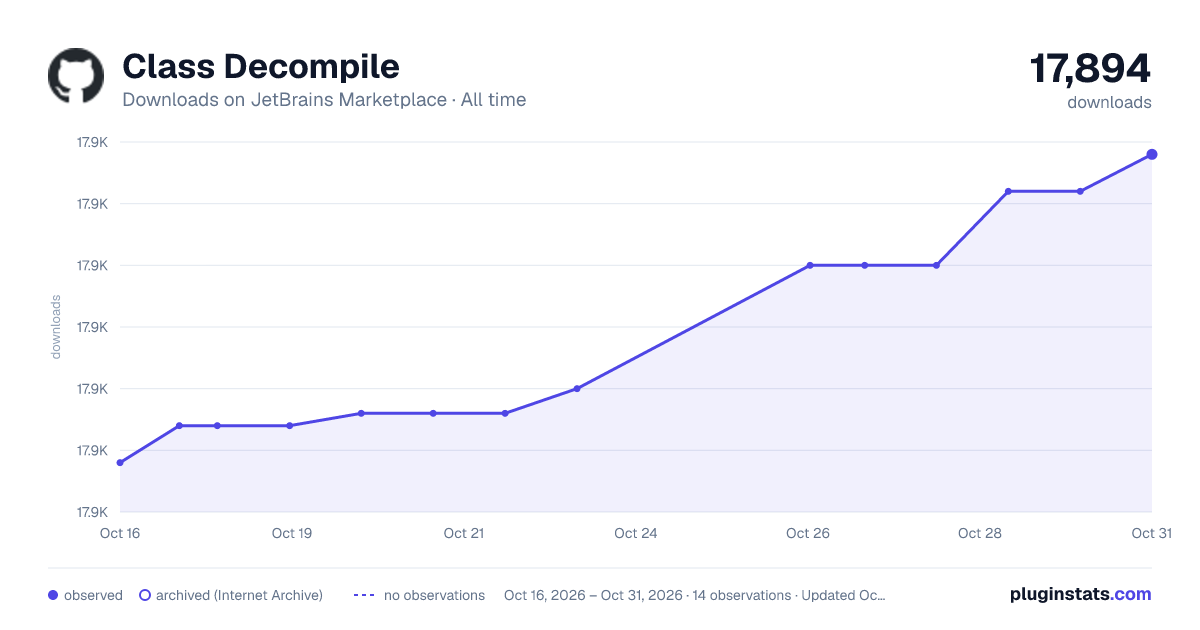Select the data point above the Oct 26 label
The image size is (1200, 630).
(810, 265)
